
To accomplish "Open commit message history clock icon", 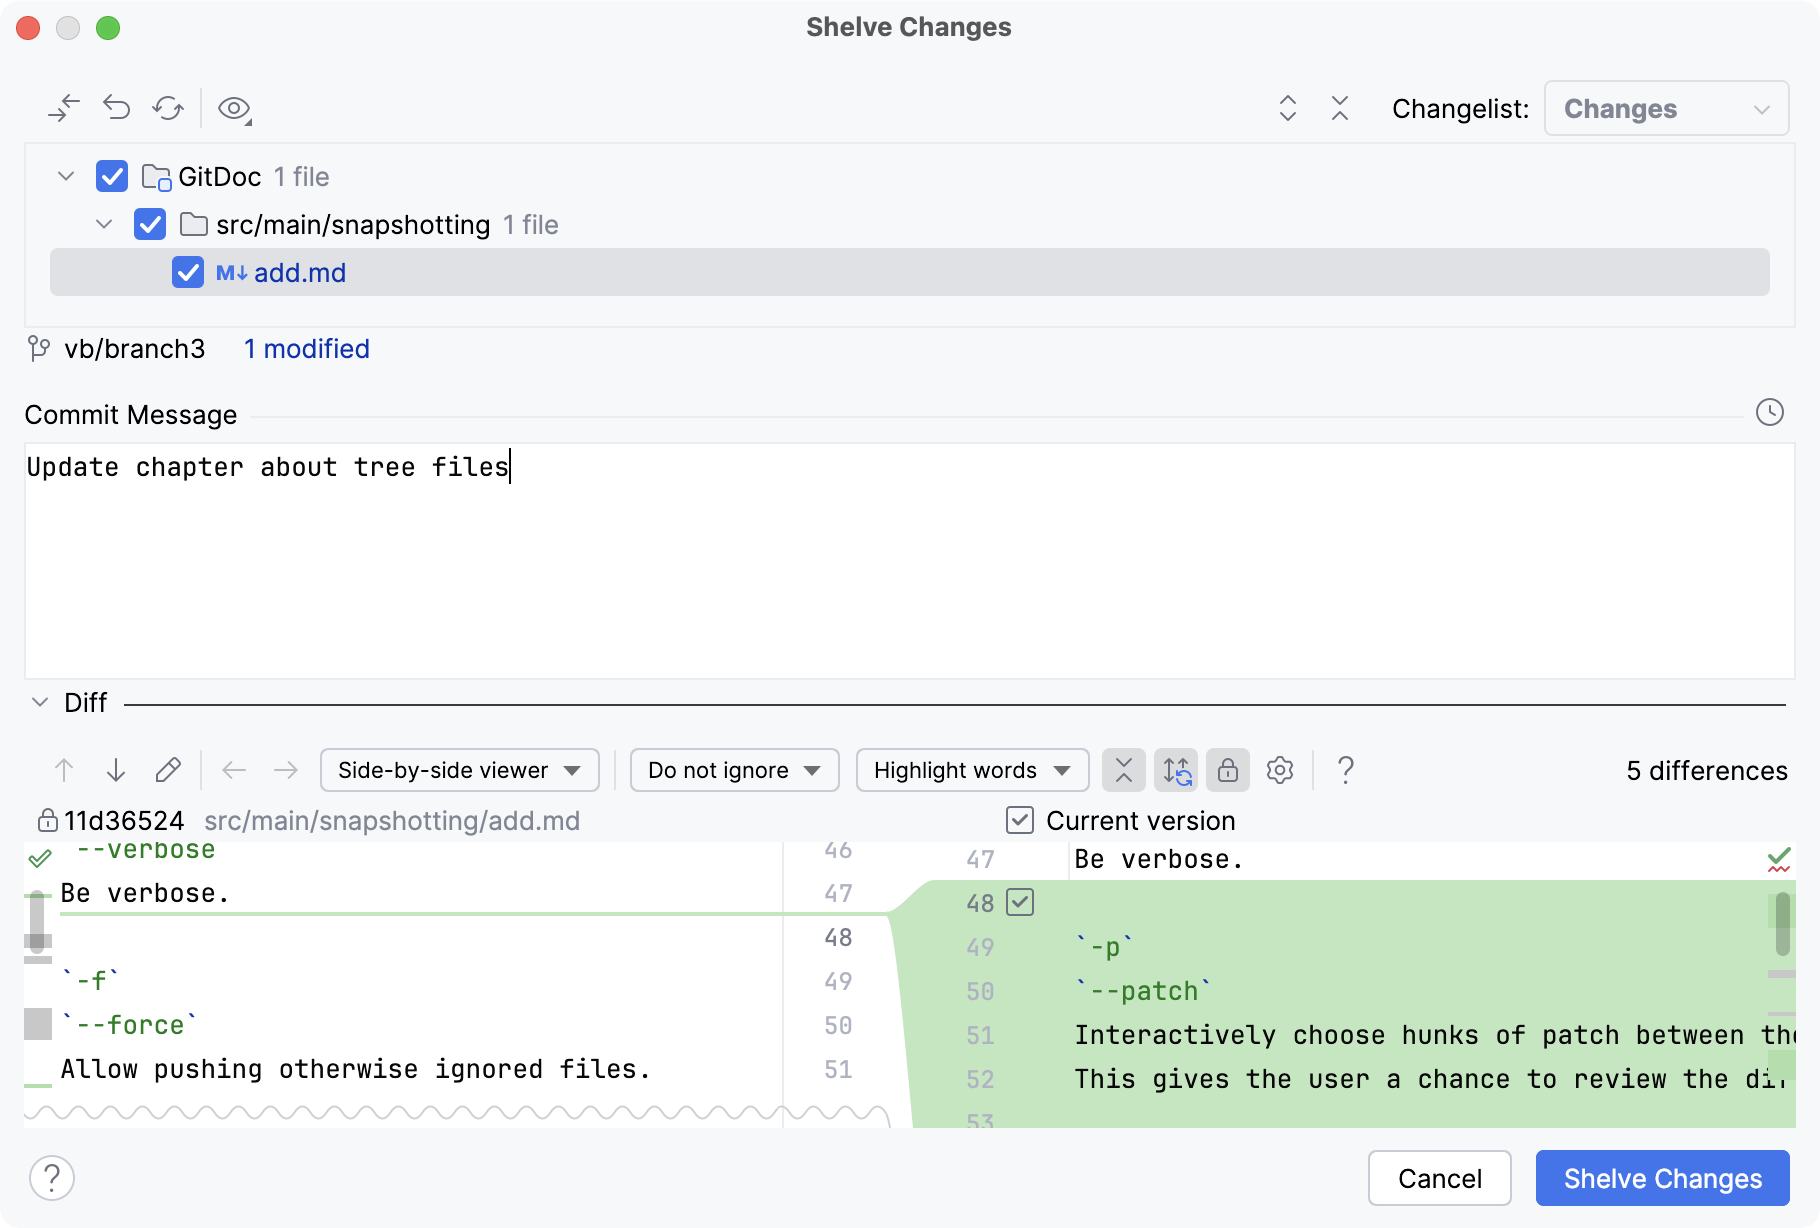I will 1769,412.
